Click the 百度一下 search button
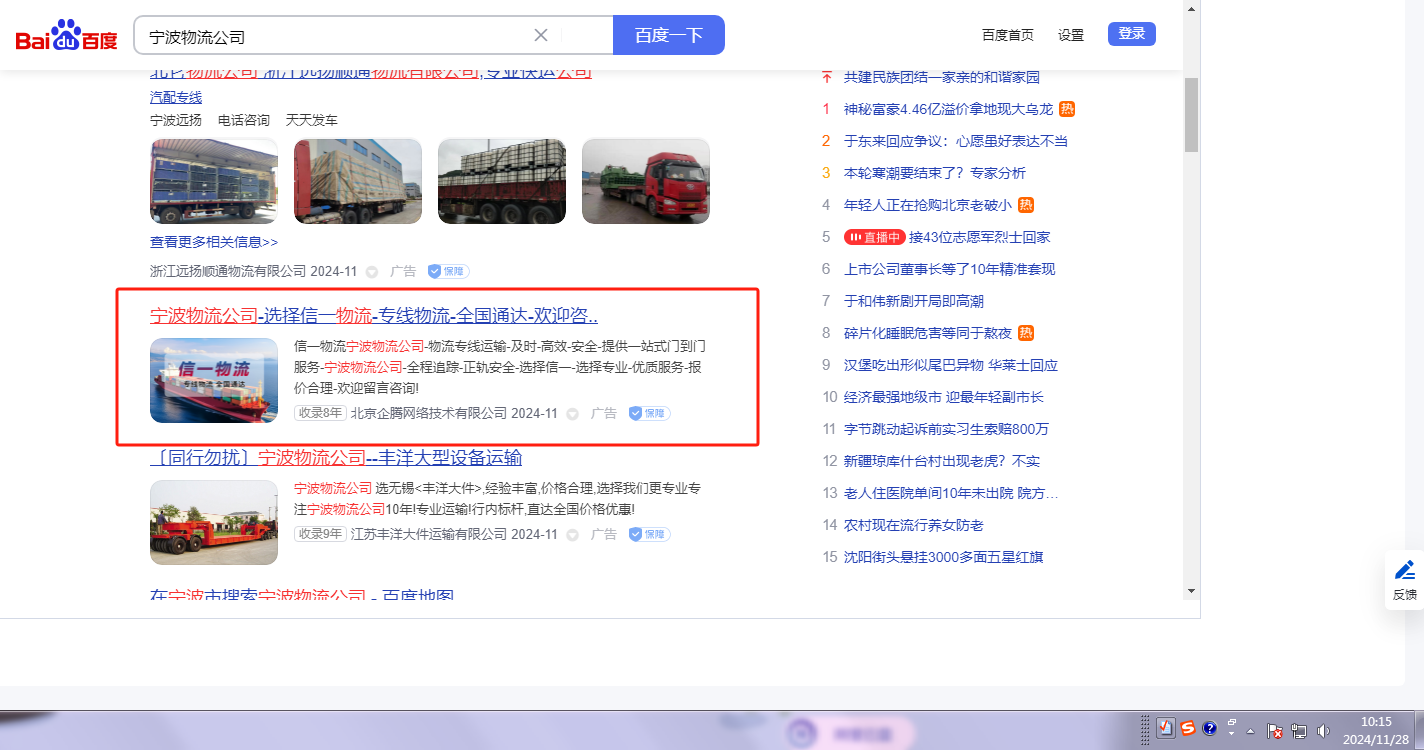This screenshot has height=750, width=1424. tap(669, 35)
